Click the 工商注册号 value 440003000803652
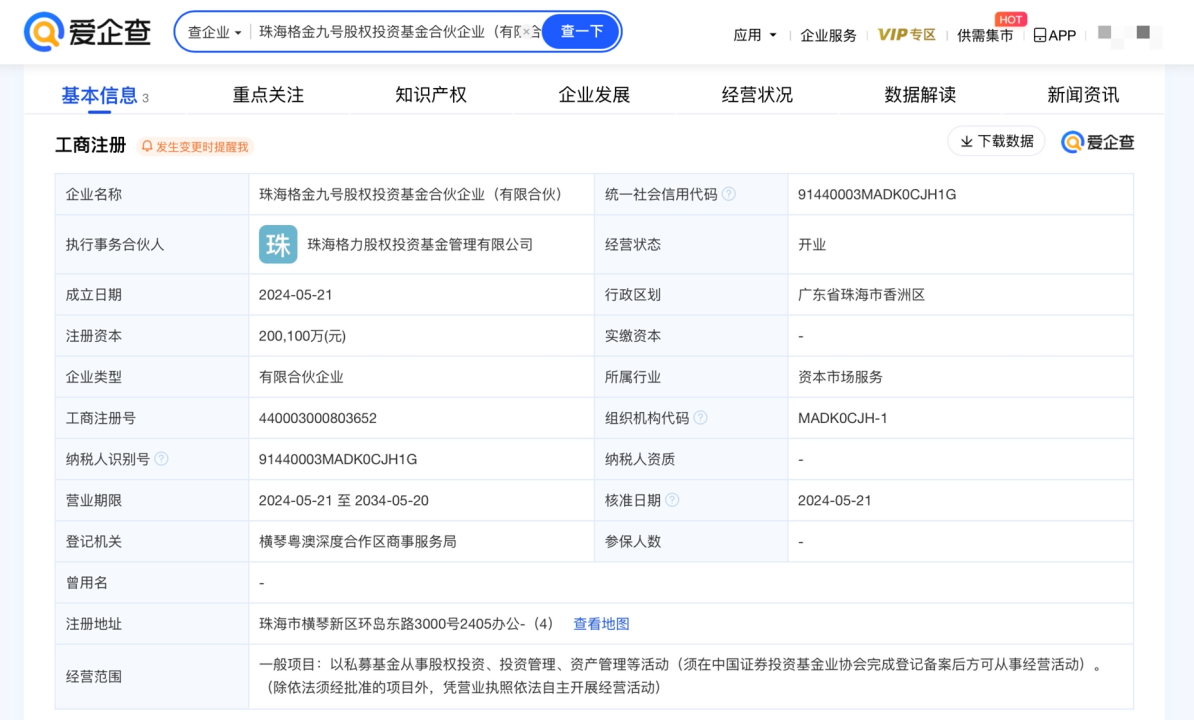This screenshot has height=720, width=1194. click(318, 418)
